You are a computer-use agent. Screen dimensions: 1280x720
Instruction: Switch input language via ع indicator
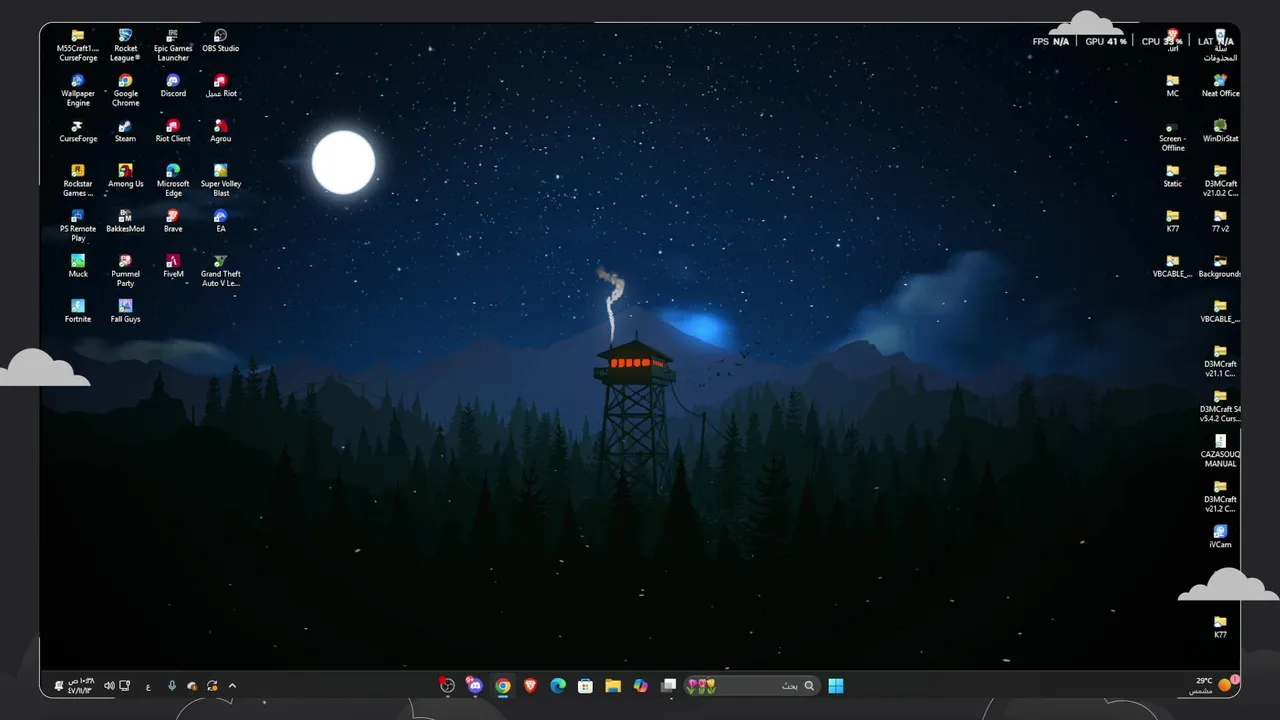coord(148,685)
